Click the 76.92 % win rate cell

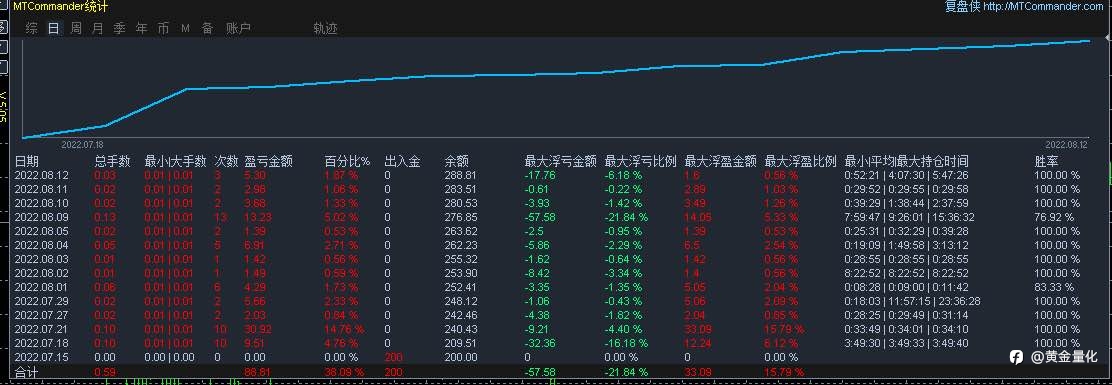1054,217
